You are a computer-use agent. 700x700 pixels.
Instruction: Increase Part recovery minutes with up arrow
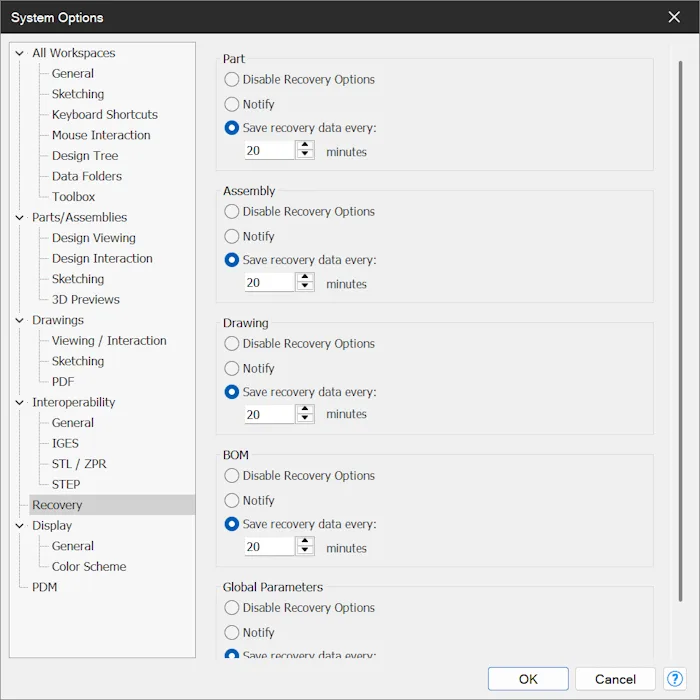305,145
